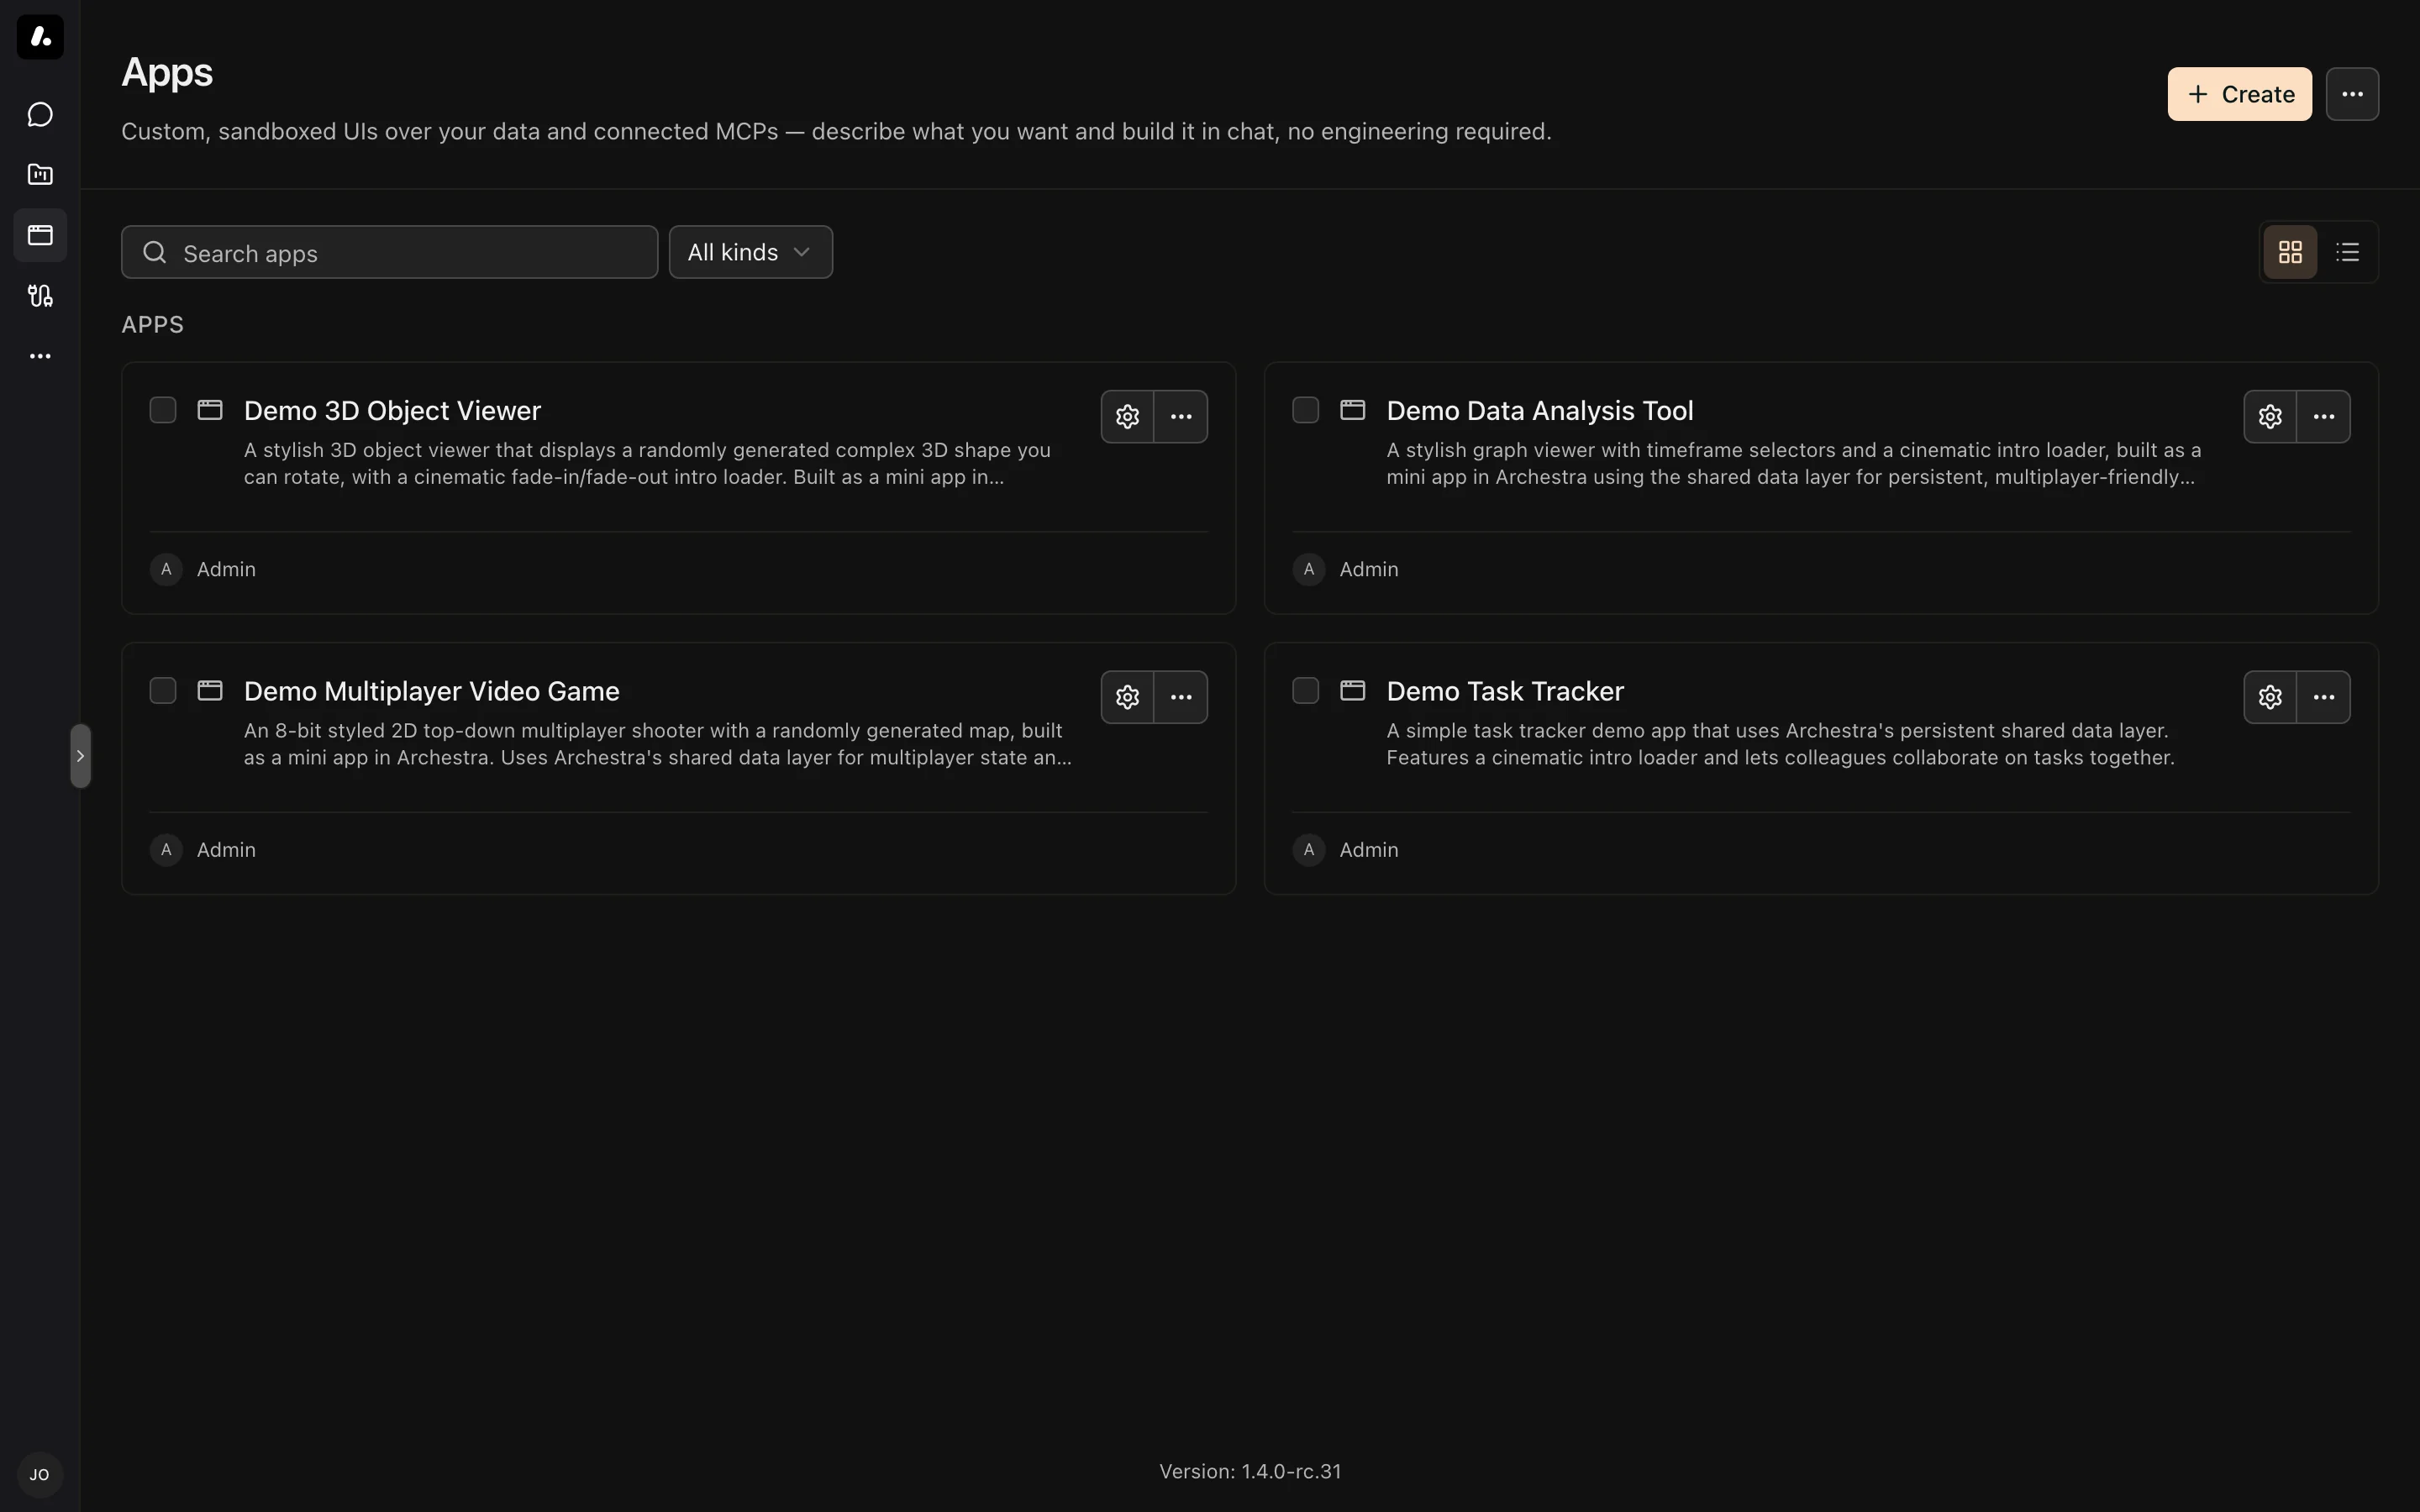Switch to list view
Viewport: 2420px width, 1512px height.
(2347, 252)
